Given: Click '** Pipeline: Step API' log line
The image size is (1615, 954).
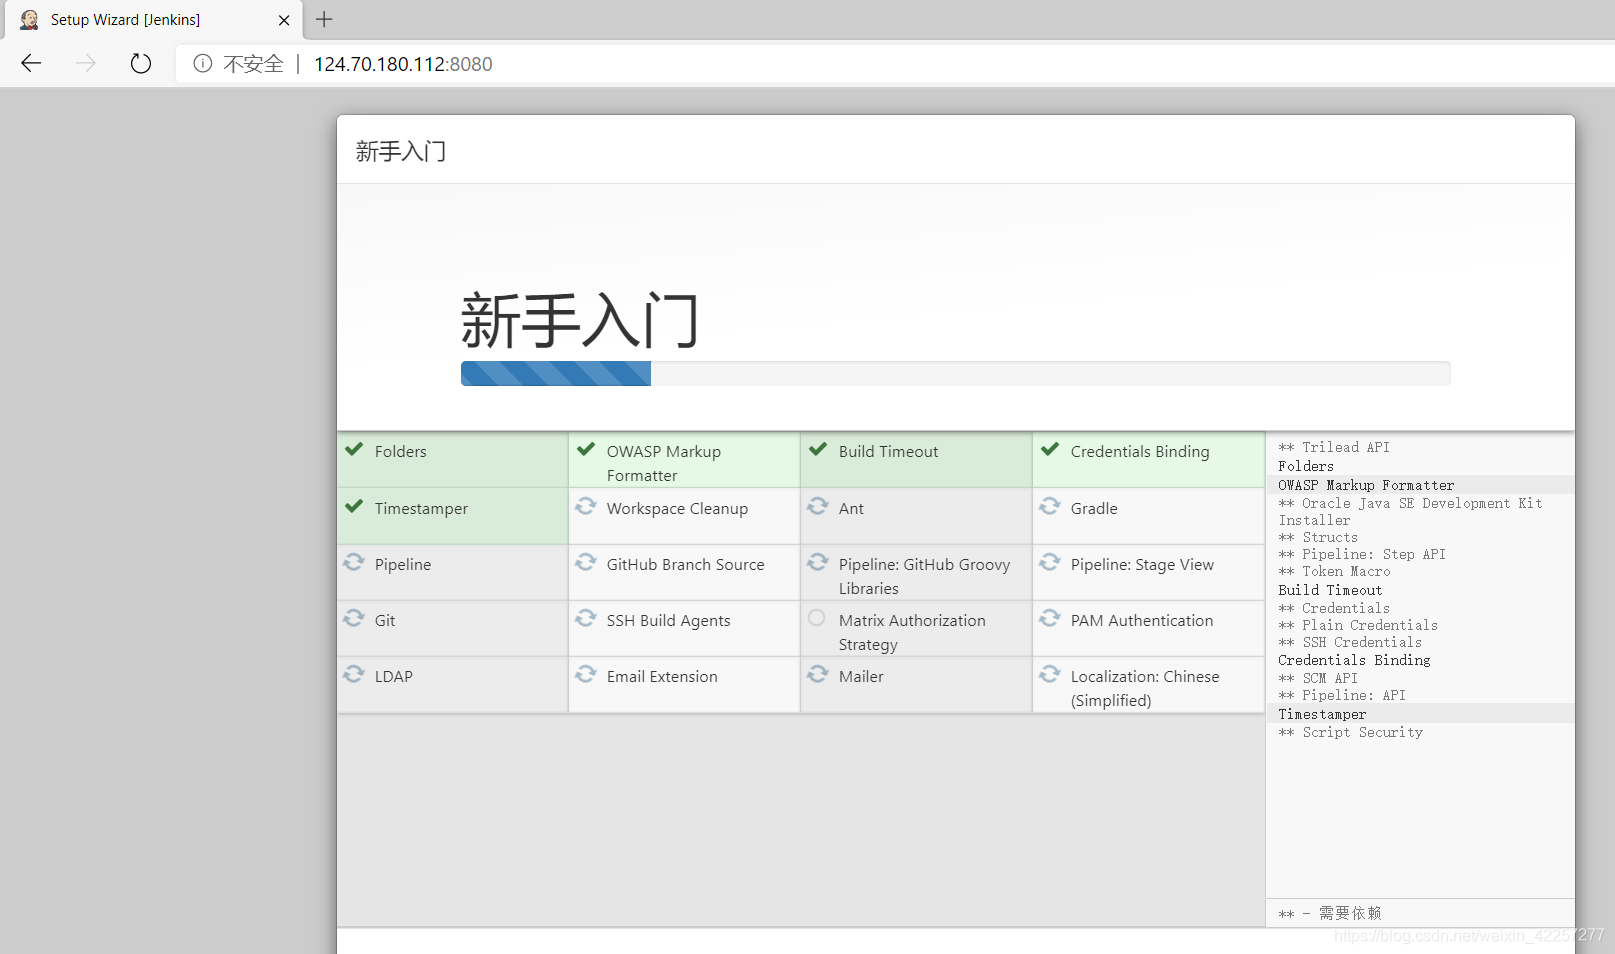Looking at the screenshot, I should 1362,554.
